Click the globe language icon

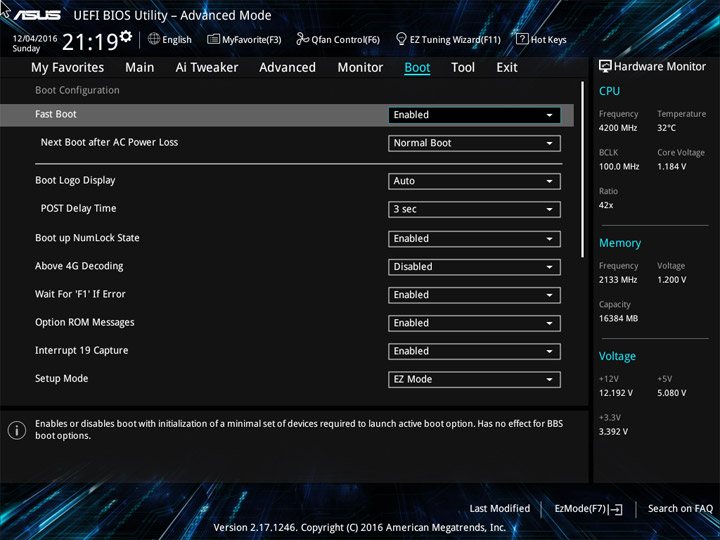coord(154,39)
